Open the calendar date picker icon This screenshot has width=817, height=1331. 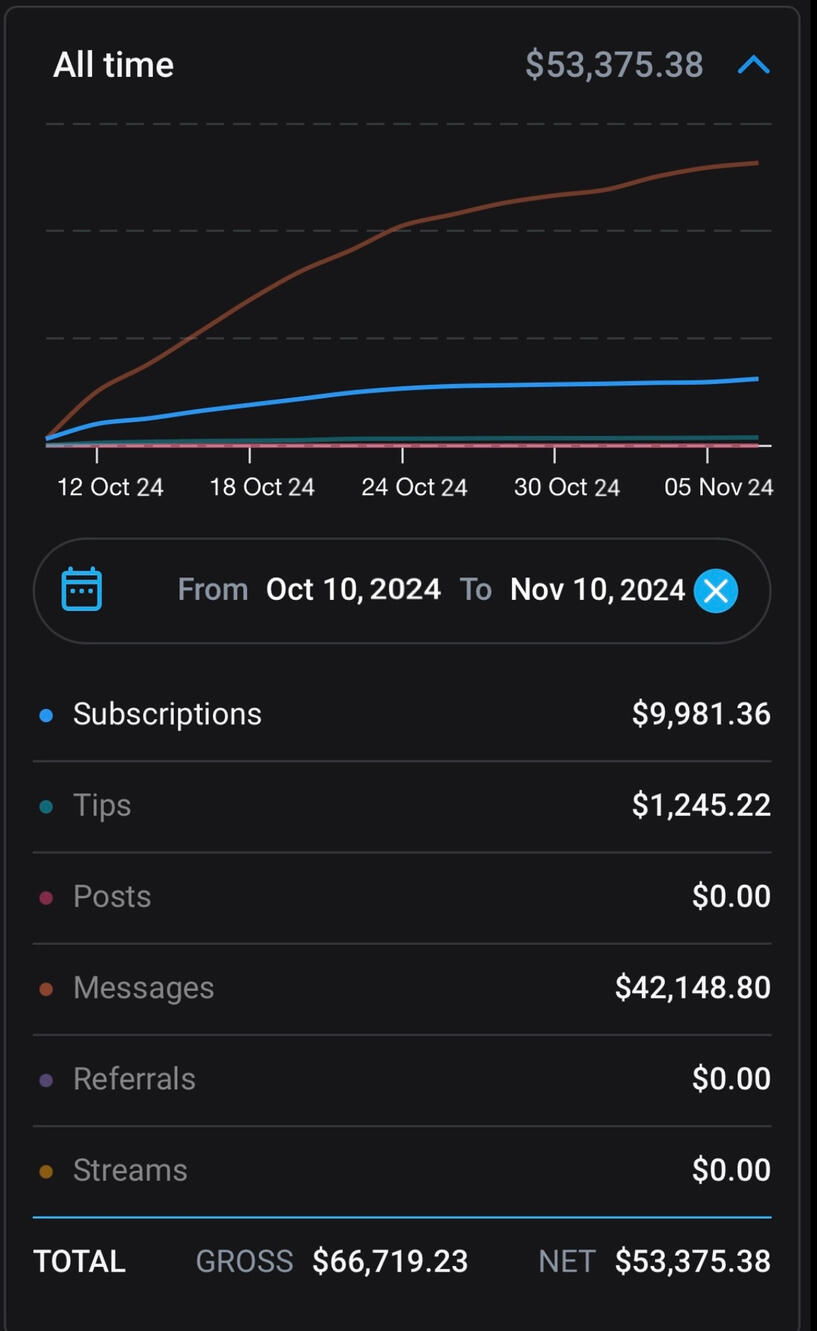click(x=81, y=589)
